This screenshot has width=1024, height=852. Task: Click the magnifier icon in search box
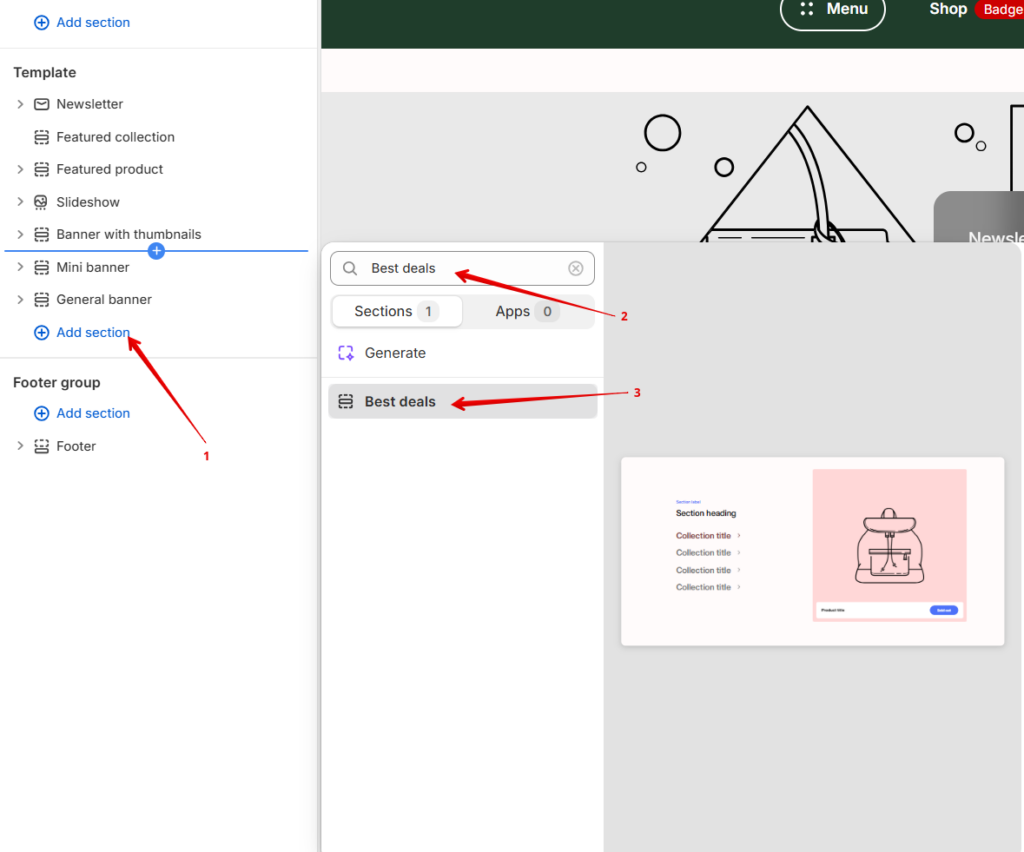click(x=350, y=268)
